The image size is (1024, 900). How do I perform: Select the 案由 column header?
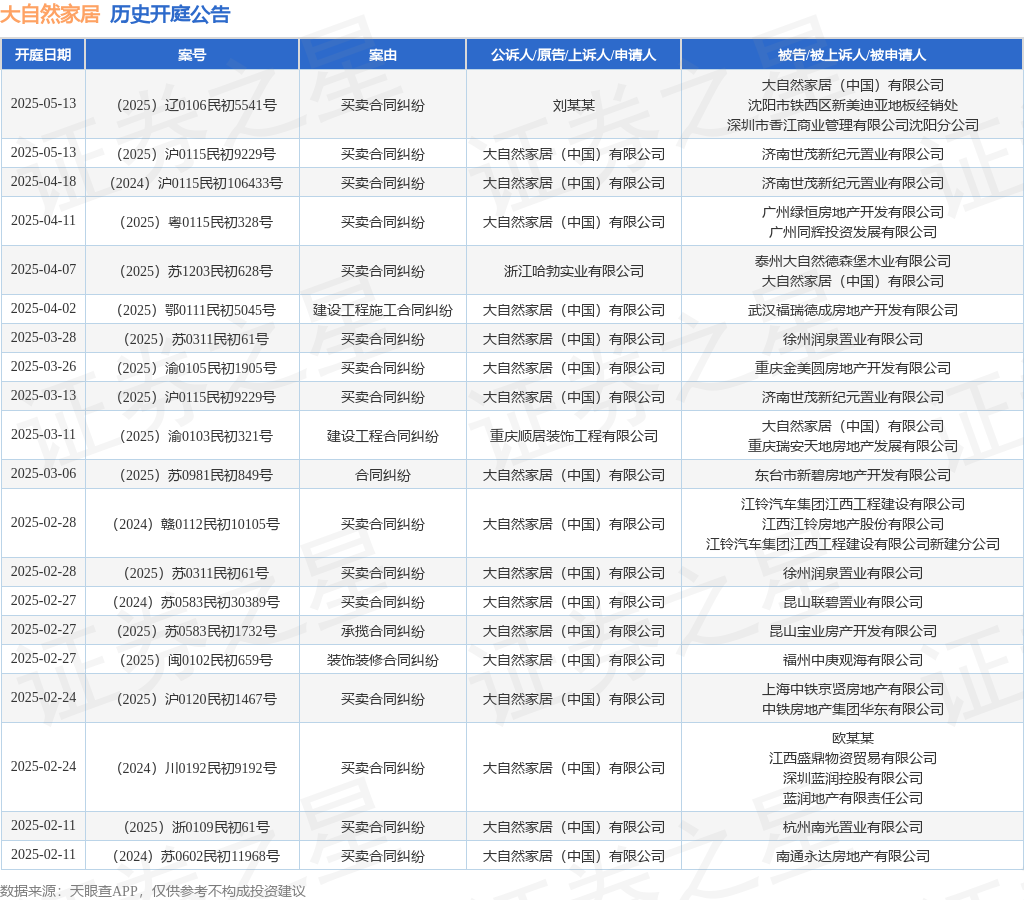(383, 55)
